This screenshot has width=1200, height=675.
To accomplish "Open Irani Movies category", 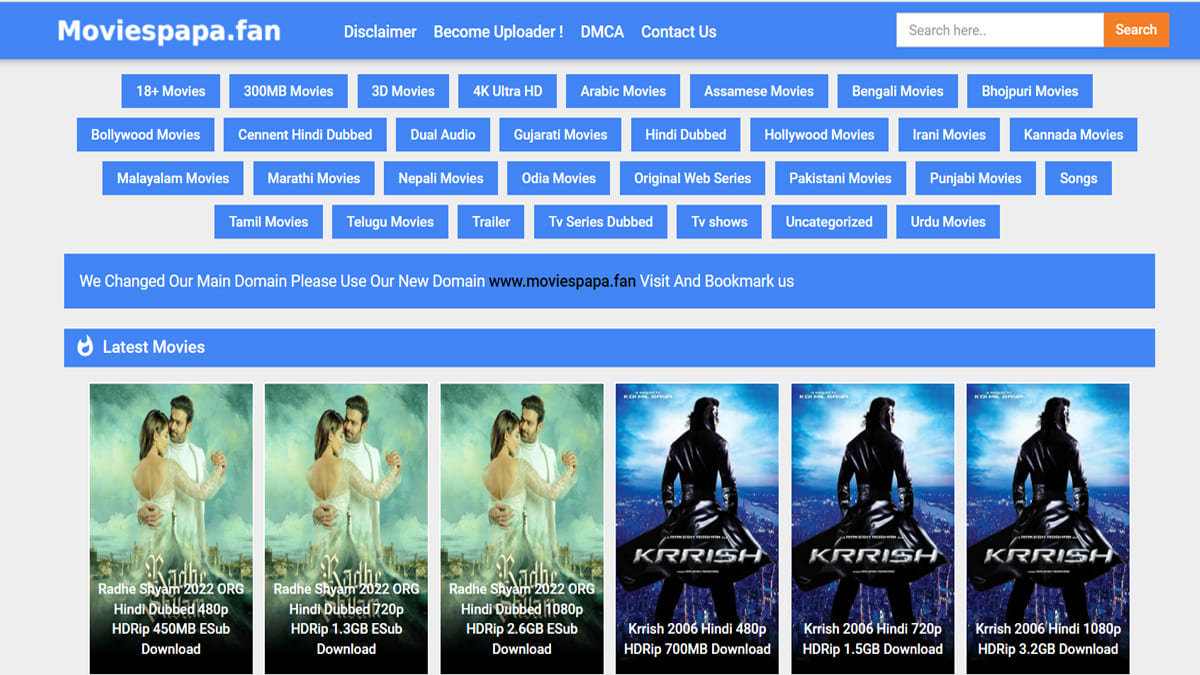I will [949, 135].
